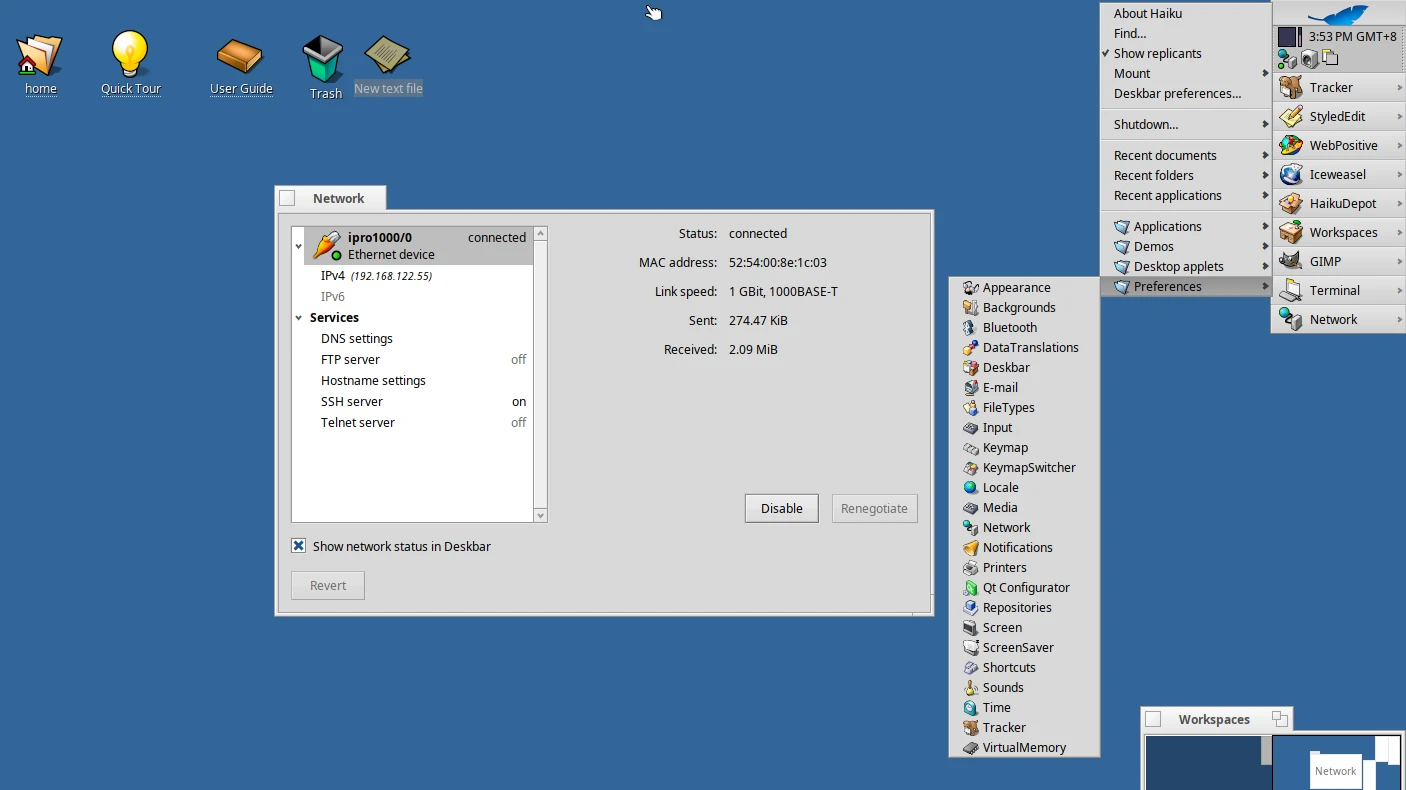Screen dimensions: 1406x790
Task: Open Bluetooth preferences
Action: 1010,327
